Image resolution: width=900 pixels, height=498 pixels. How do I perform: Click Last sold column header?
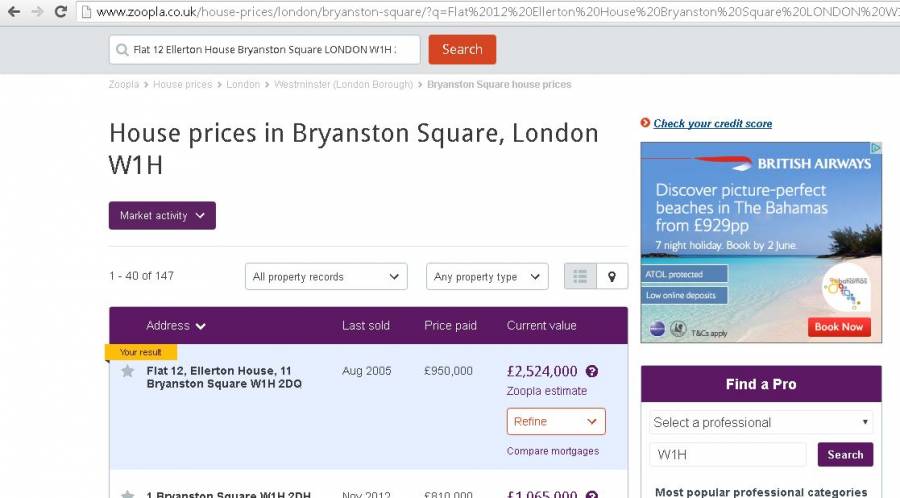[x=366, y=325]
